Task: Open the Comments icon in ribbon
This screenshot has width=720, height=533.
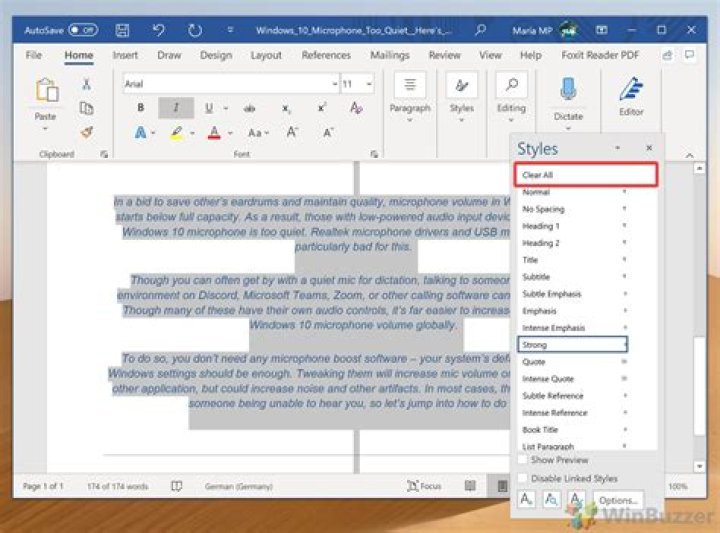Action: click(689, 55)
